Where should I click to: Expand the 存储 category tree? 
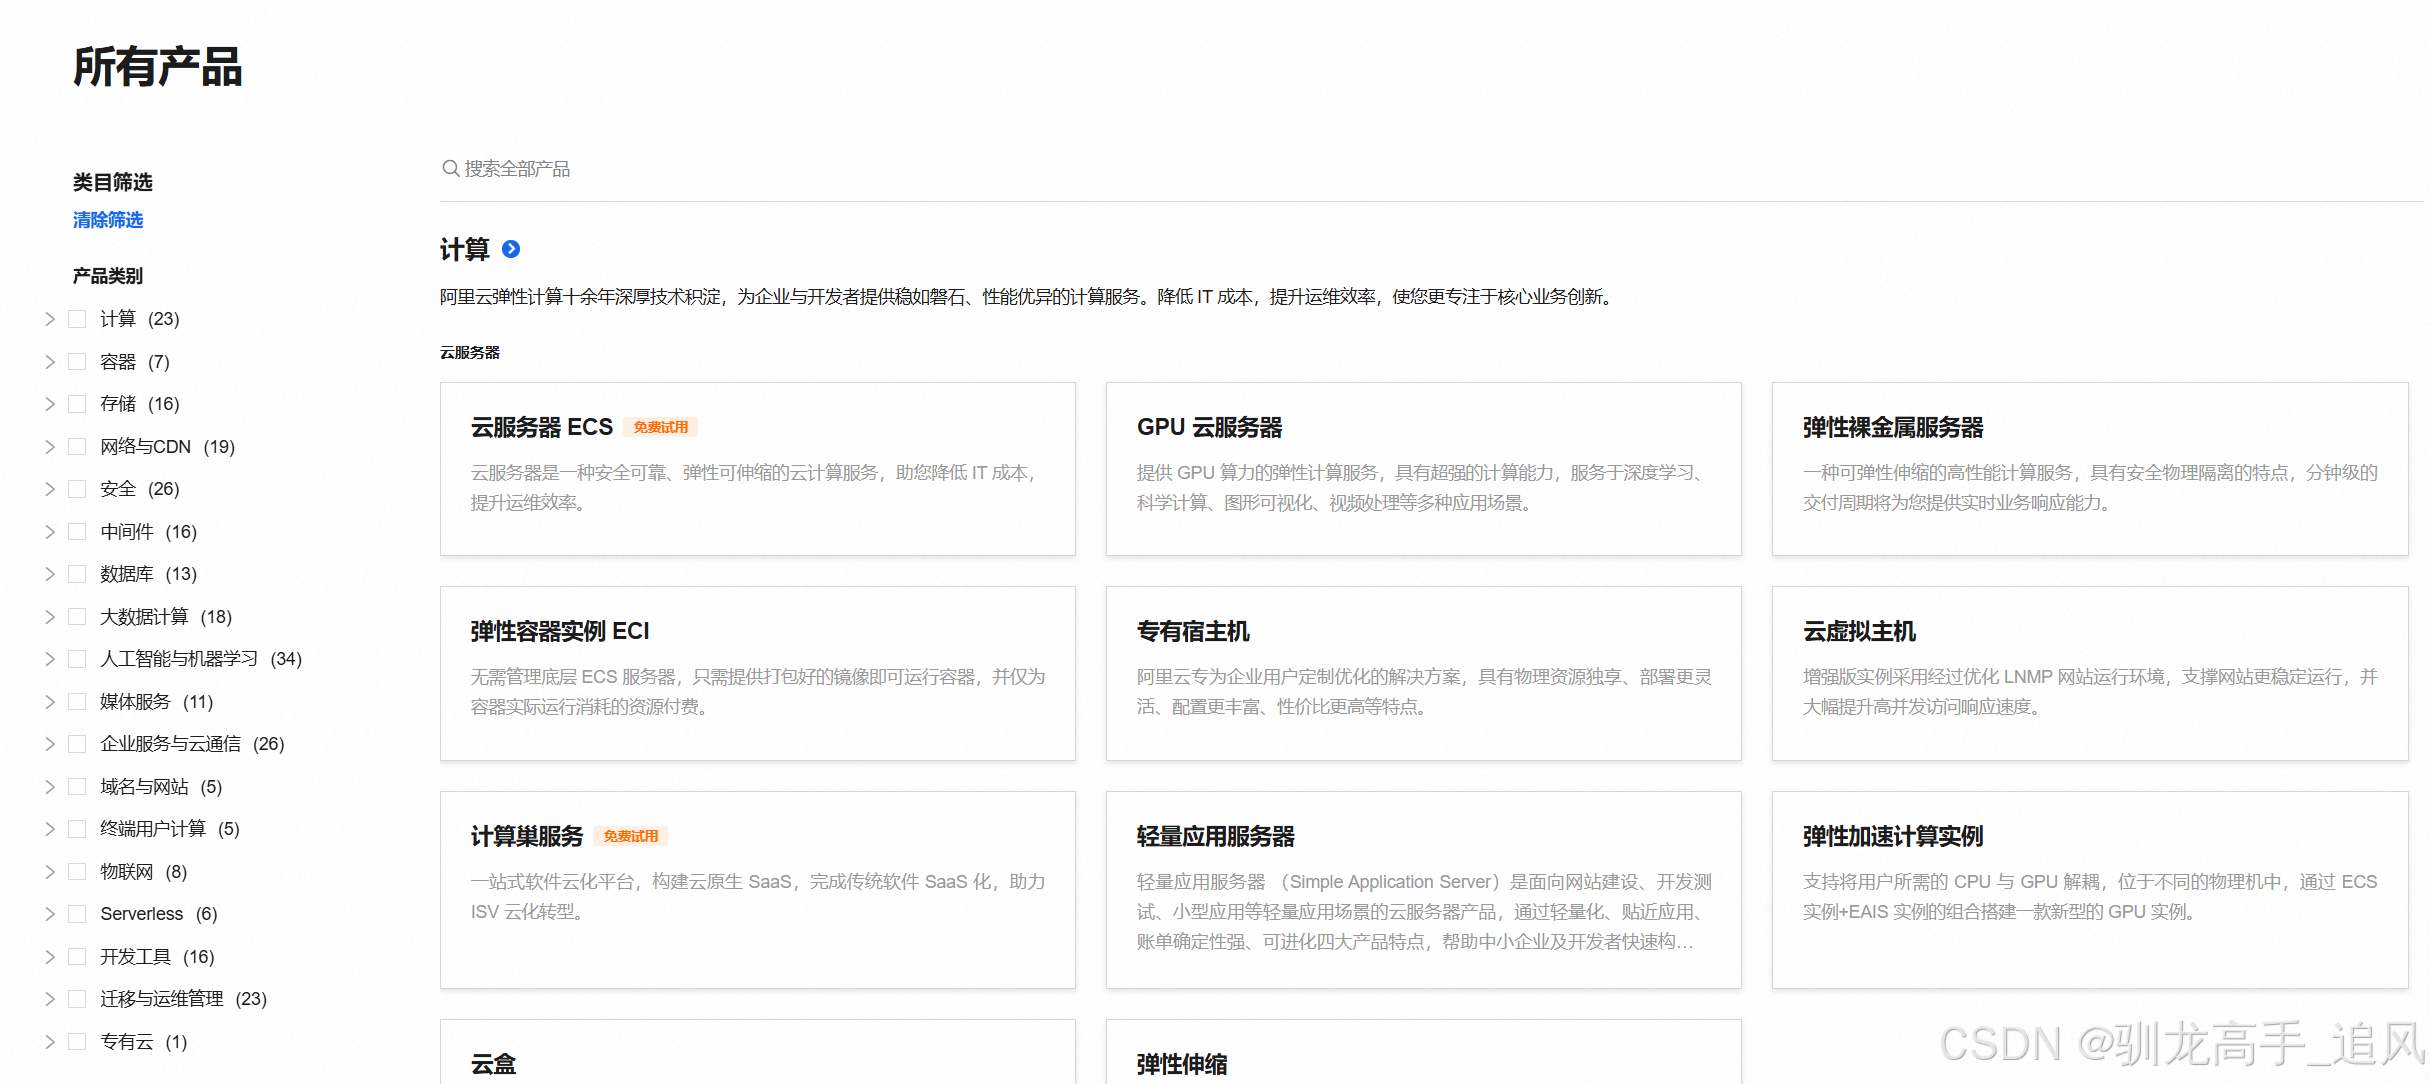coord(49,403)
